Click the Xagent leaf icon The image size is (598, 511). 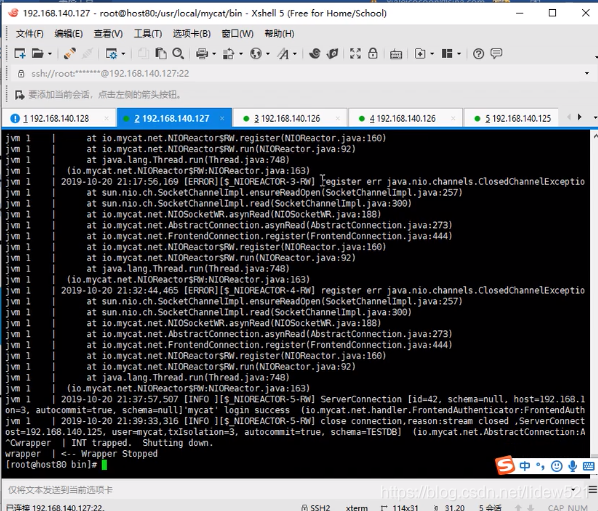click(333, 54)
